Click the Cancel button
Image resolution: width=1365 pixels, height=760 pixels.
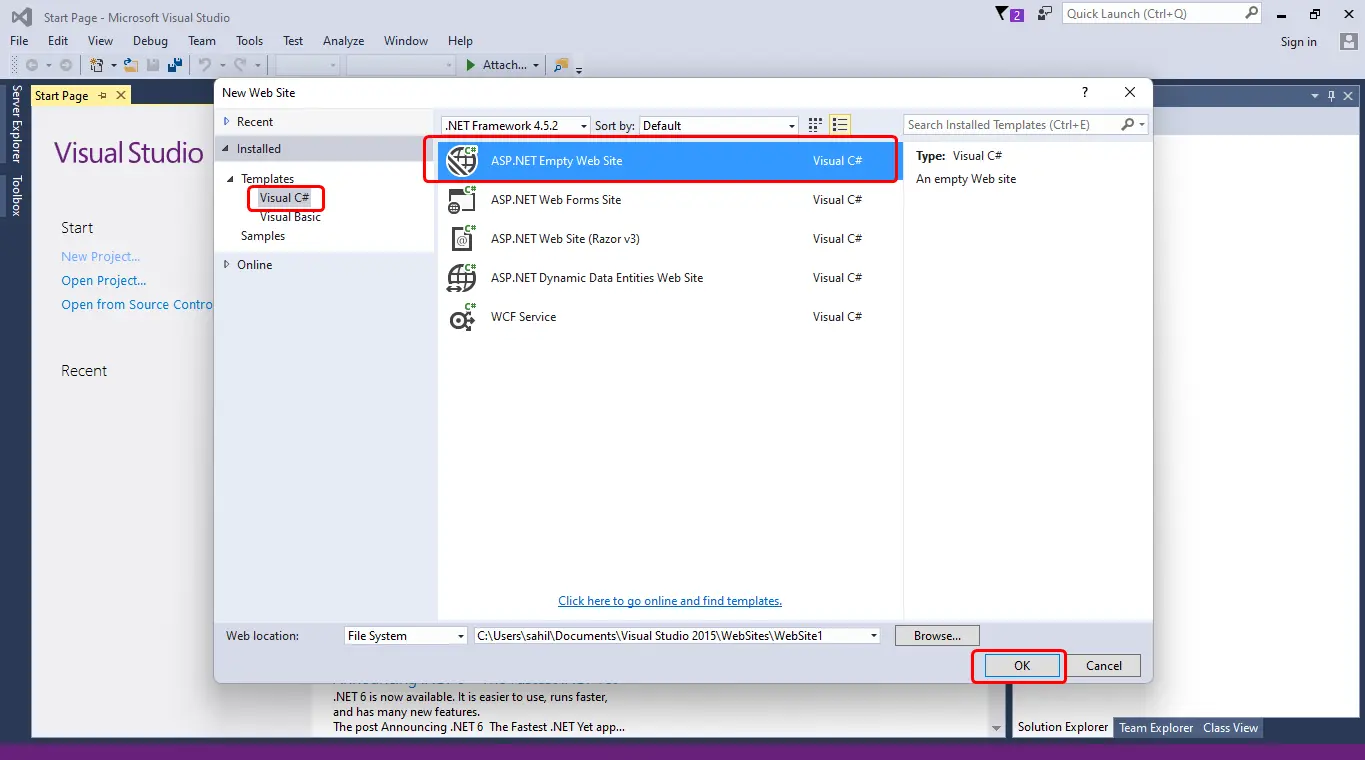(1104, 666)
